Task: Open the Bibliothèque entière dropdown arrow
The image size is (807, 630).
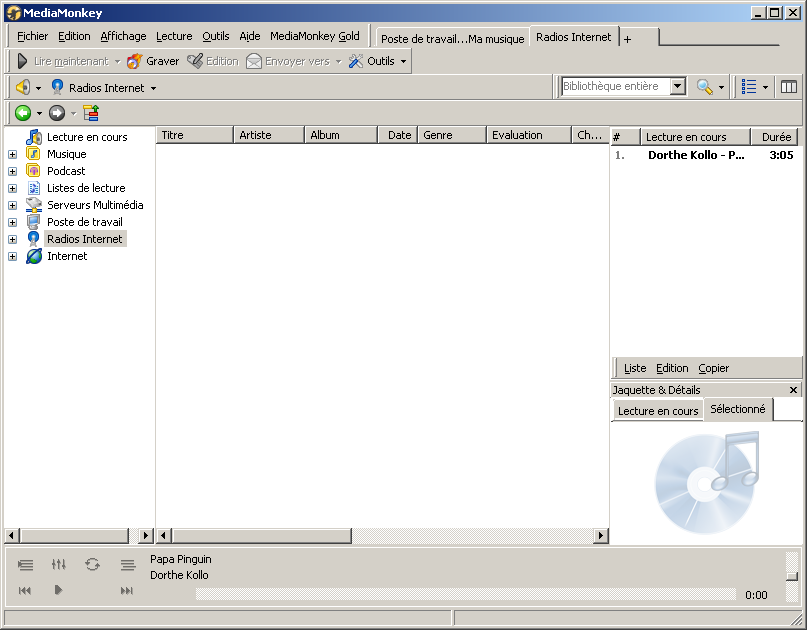Action: tap(678, 86)
